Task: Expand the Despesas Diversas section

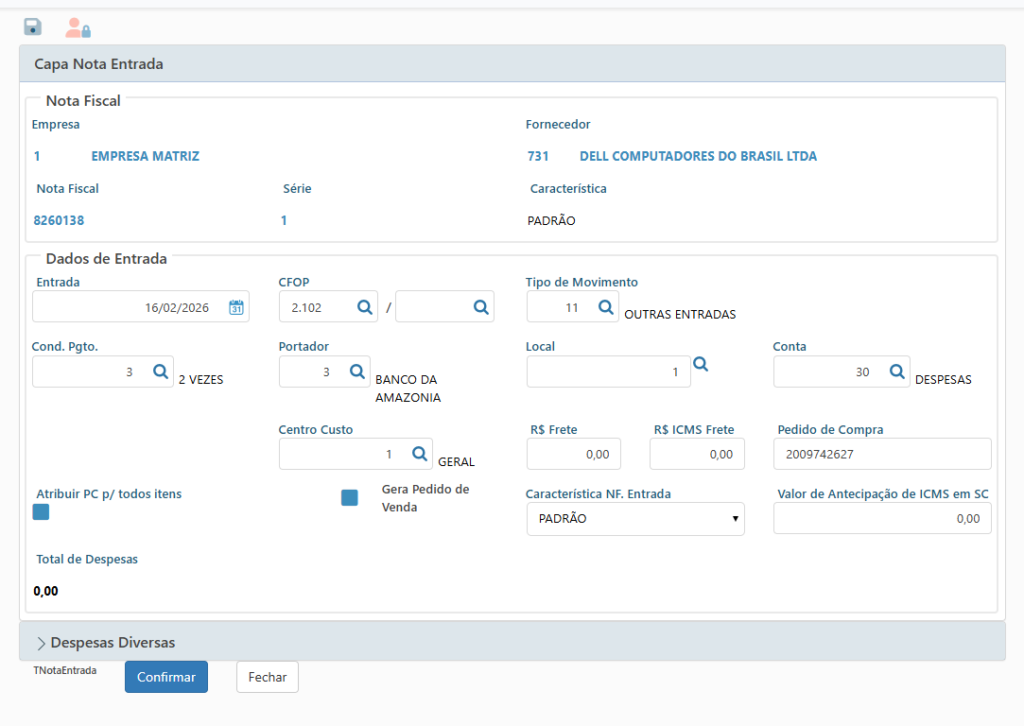Action: [112, 642]
